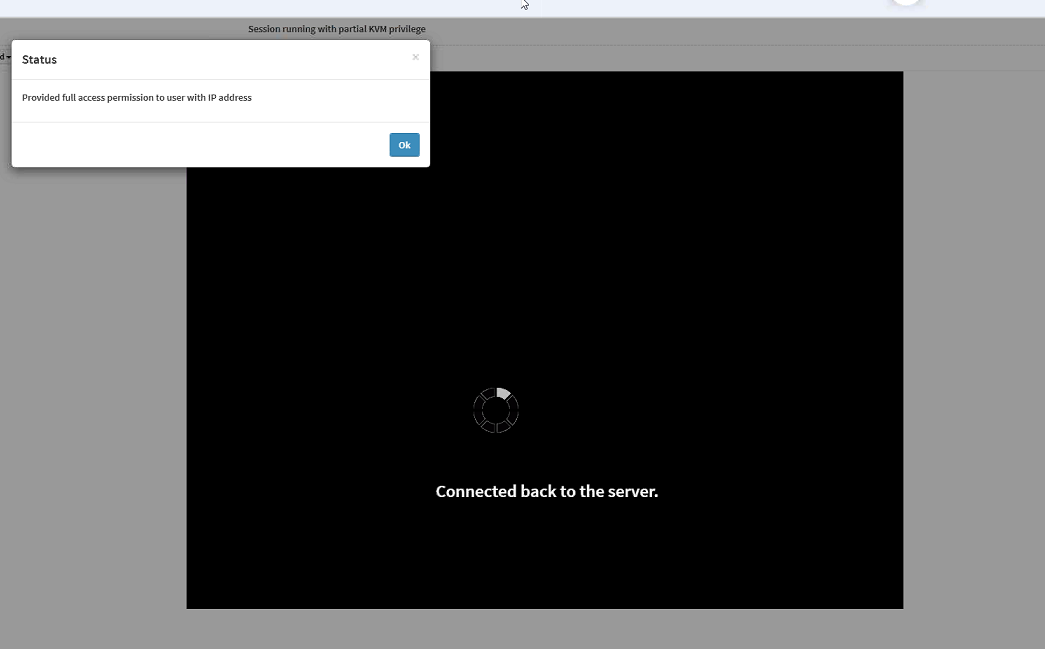Click the loading spinner in console view

point(495,409)
